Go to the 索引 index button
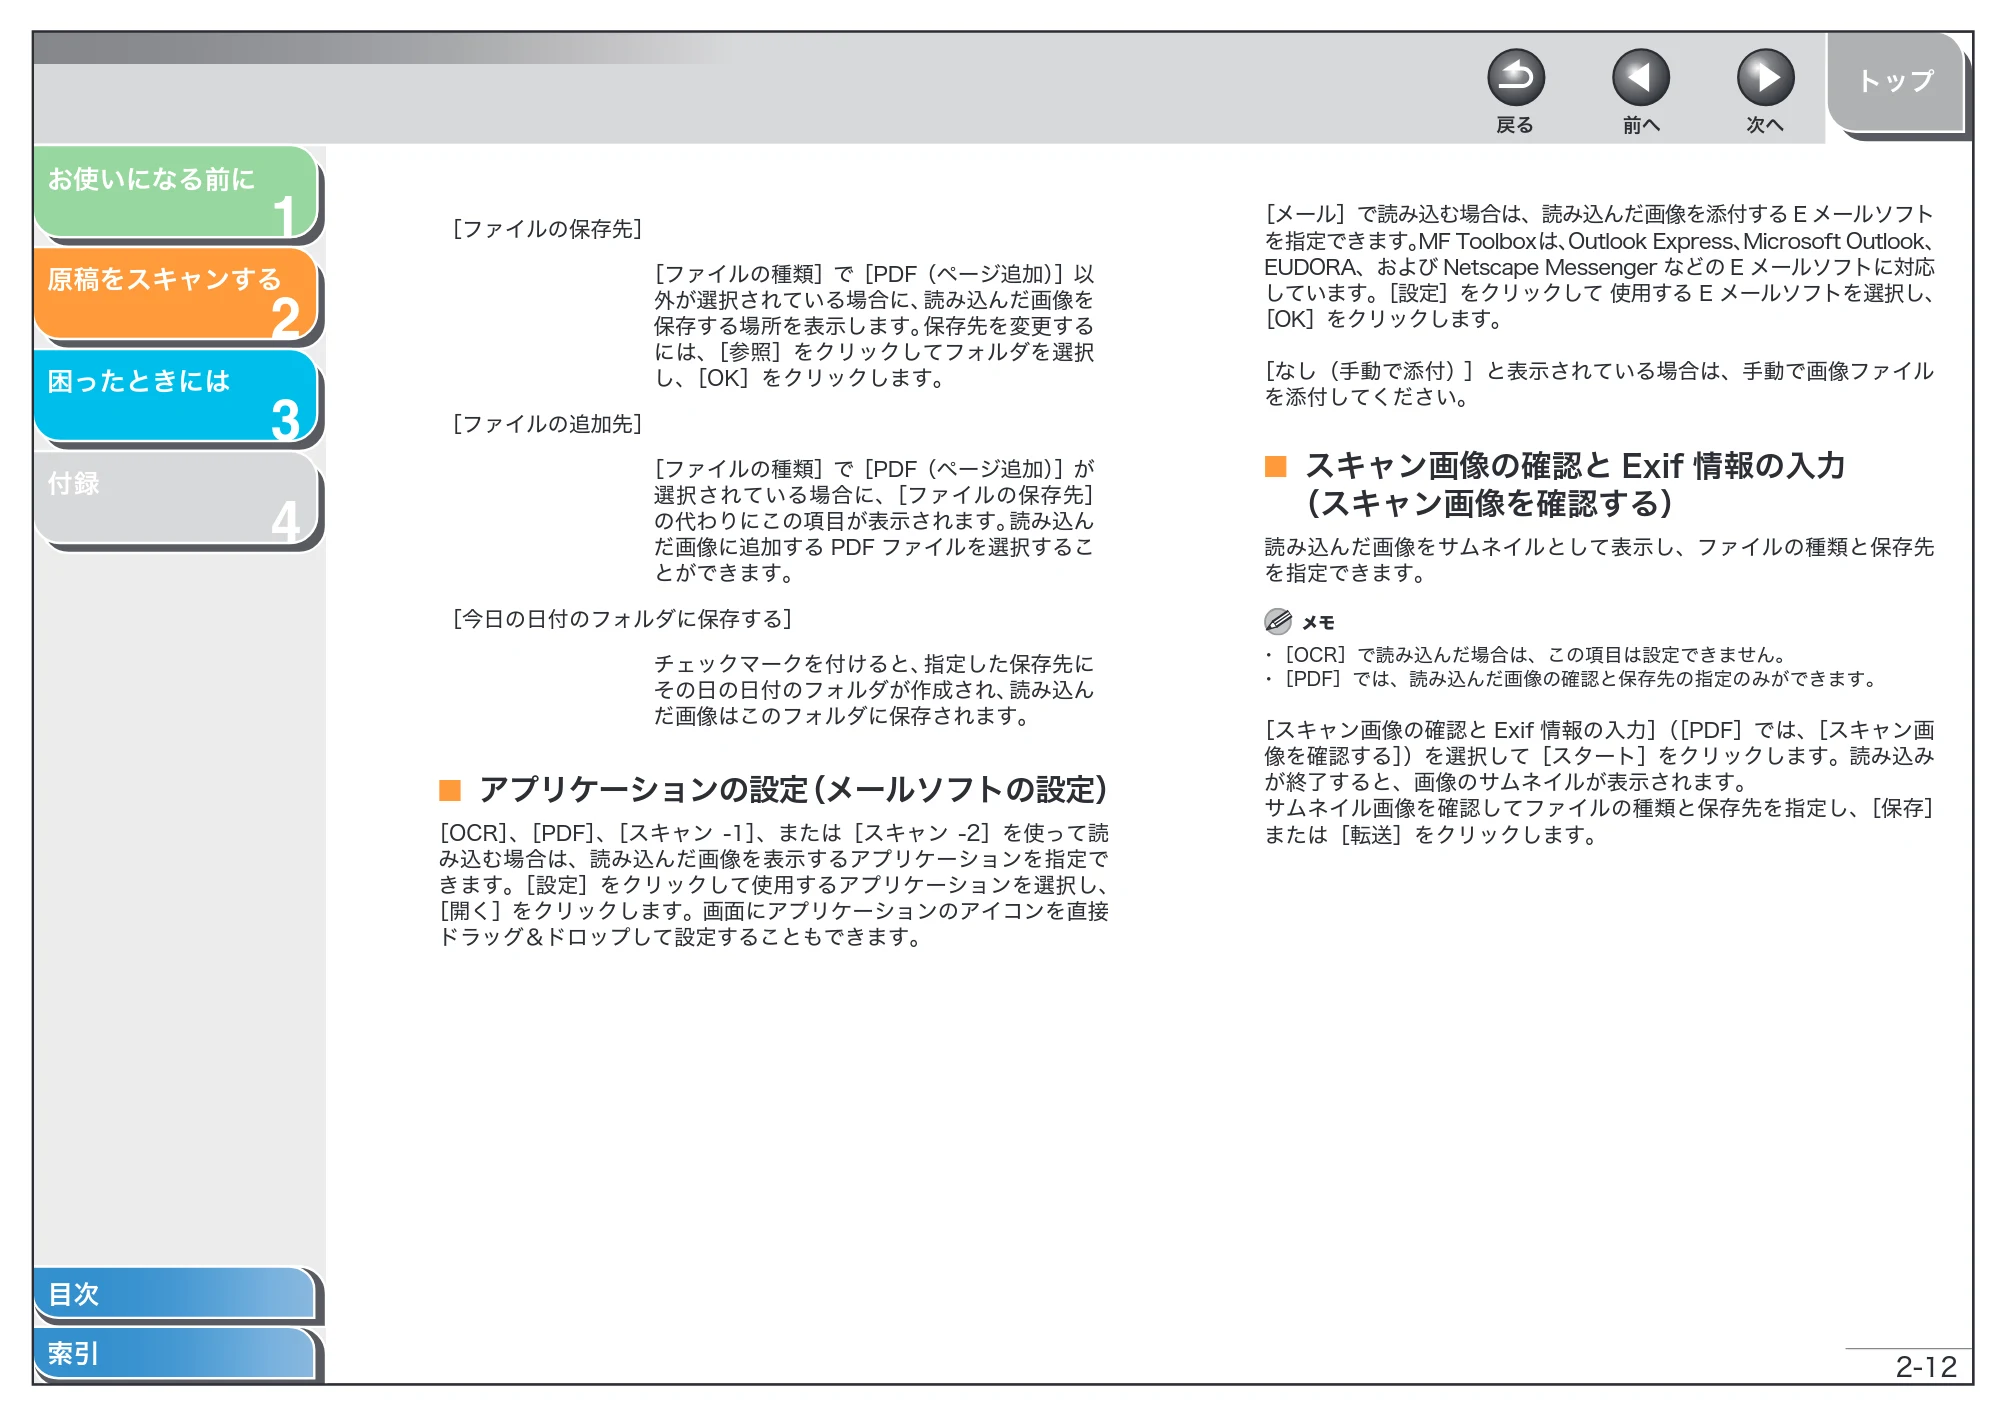 pos(175,1353)
